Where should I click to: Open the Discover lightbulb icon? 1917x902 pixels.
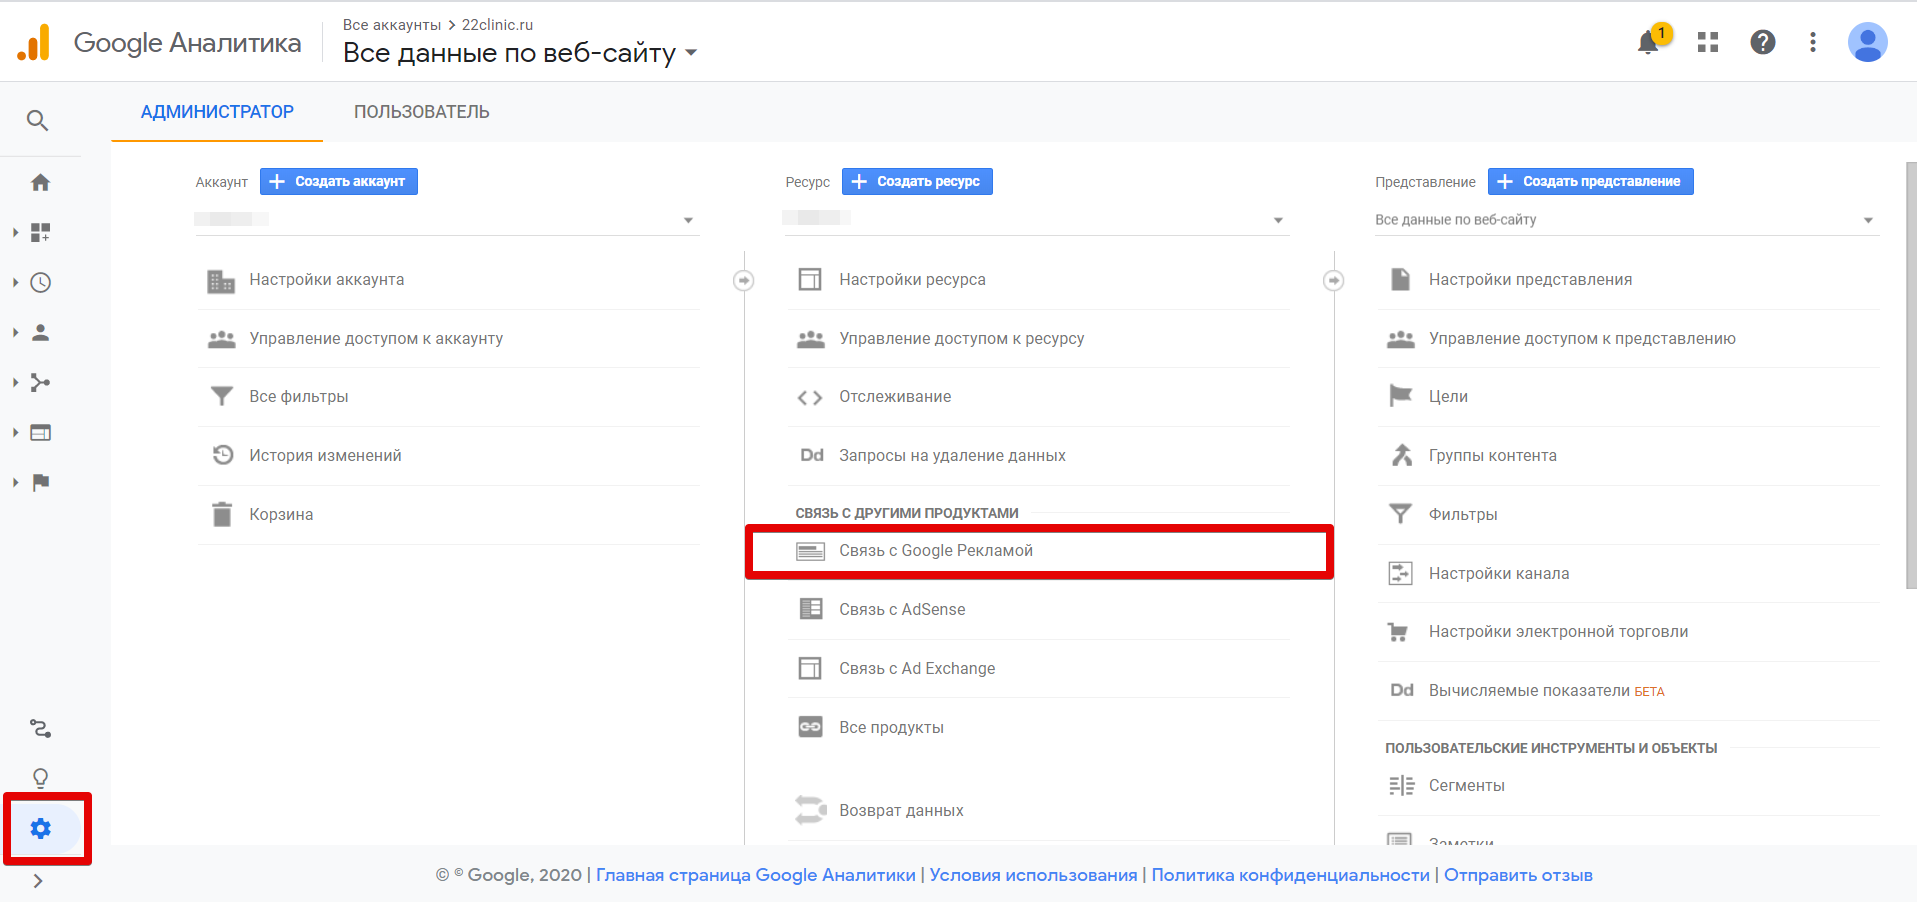pos(40,778)
